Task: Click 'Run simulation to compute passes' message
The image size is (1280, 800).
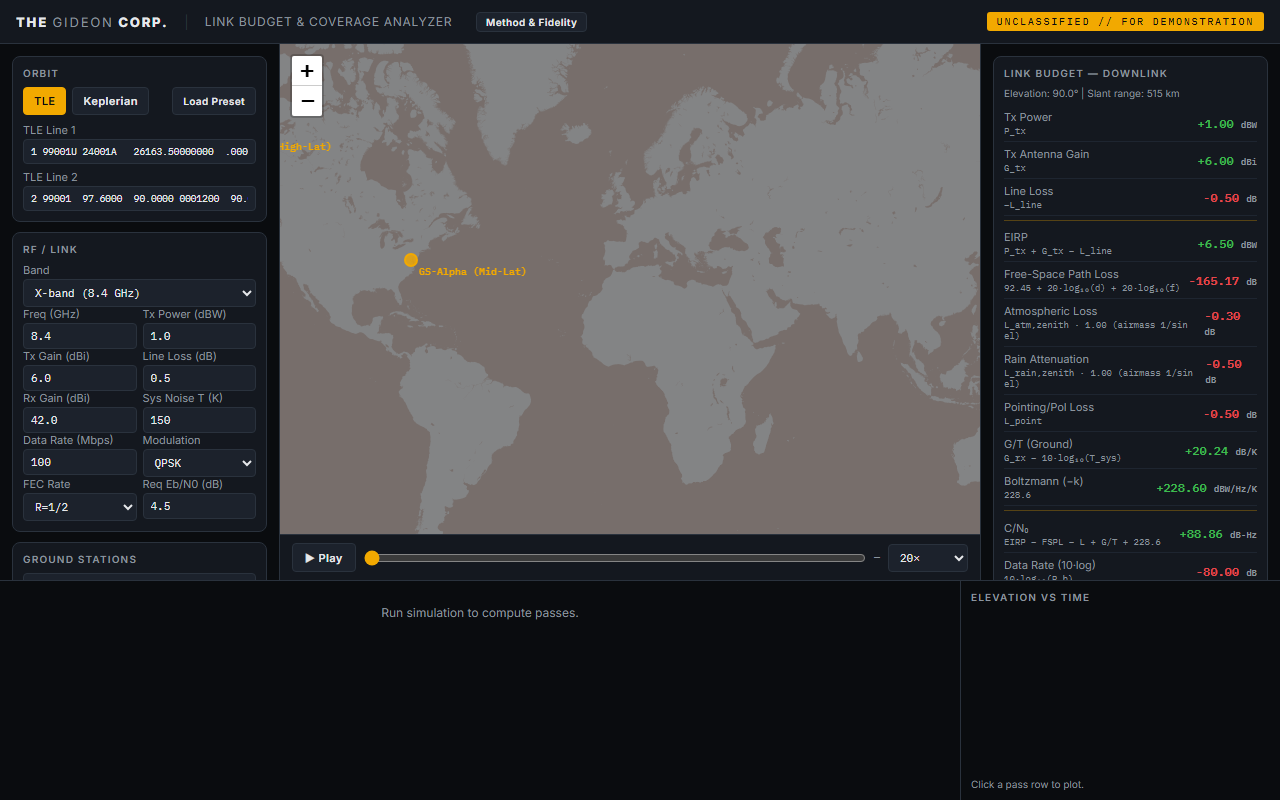Action: [480, 612]
